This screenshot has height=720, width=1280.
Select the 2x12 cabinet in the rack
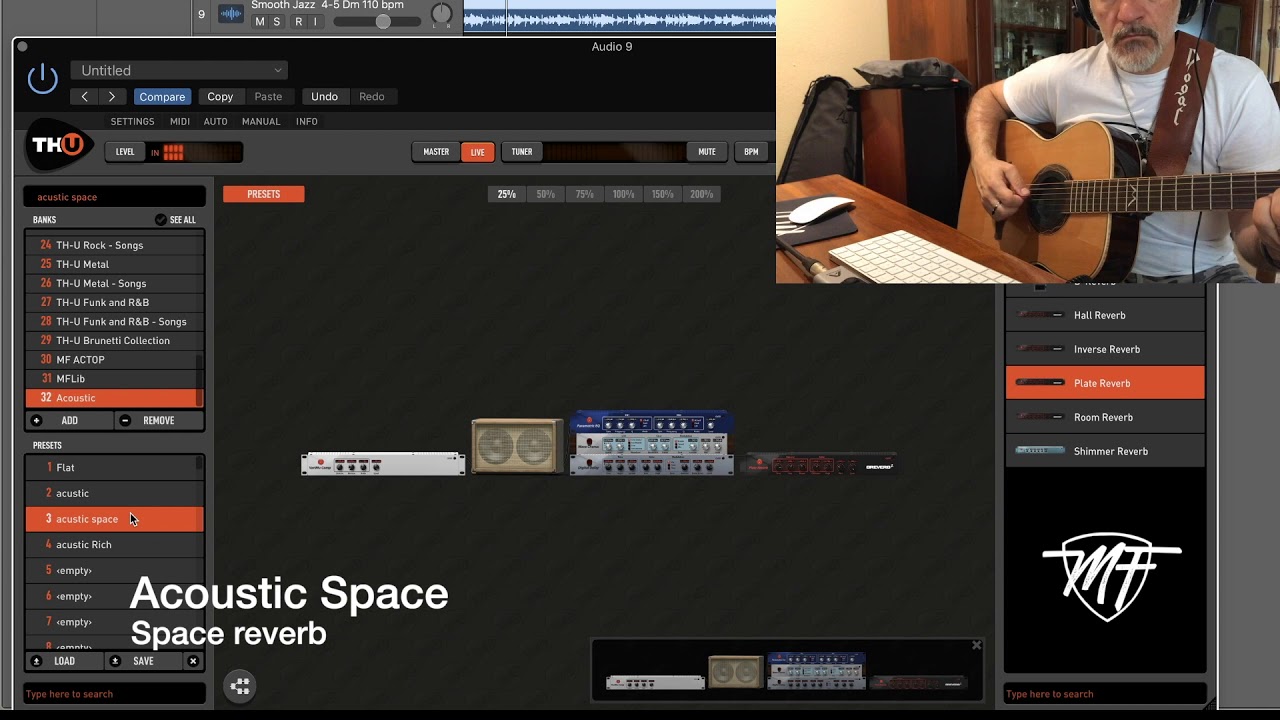[x=517, y=446]
